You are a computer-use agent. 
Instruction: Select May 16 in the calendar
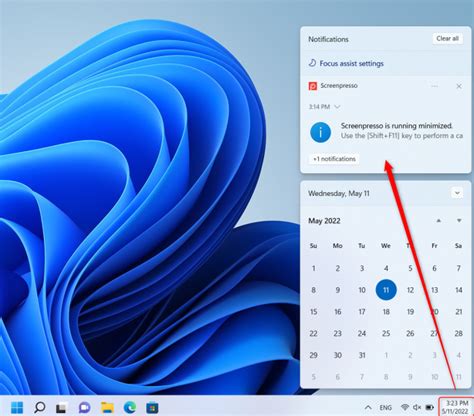(x=338, y=312)
